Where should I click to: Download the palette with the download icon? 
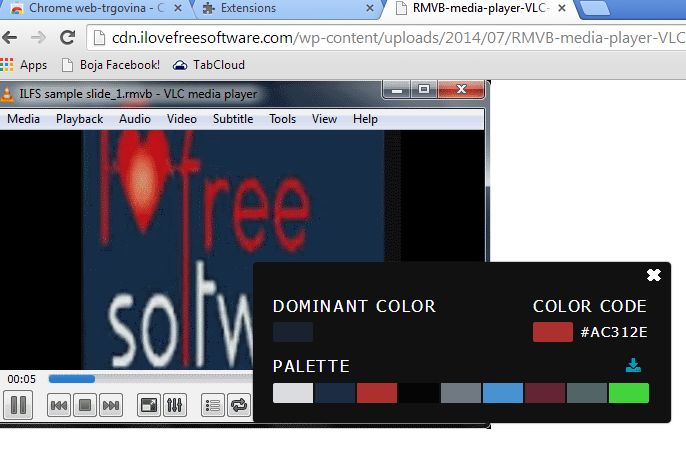[633, 365]
